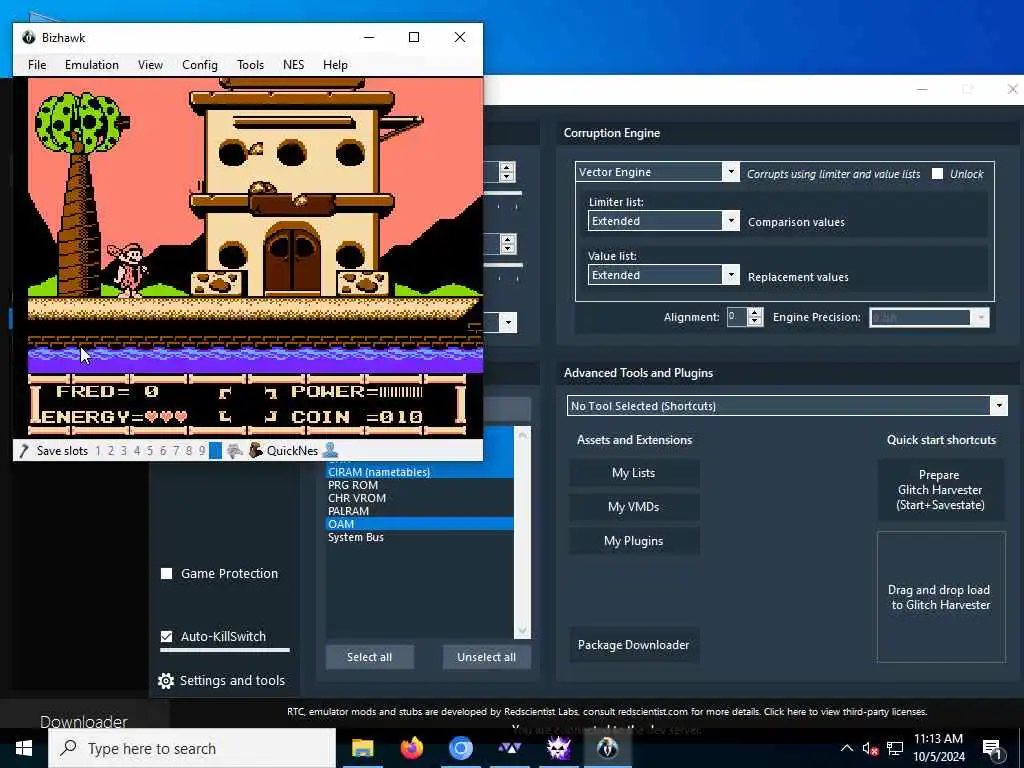The width and height of the screenshot is (1024, 768).
Task: Open the Help menu in Bizhawk
Action: (335, 65)
